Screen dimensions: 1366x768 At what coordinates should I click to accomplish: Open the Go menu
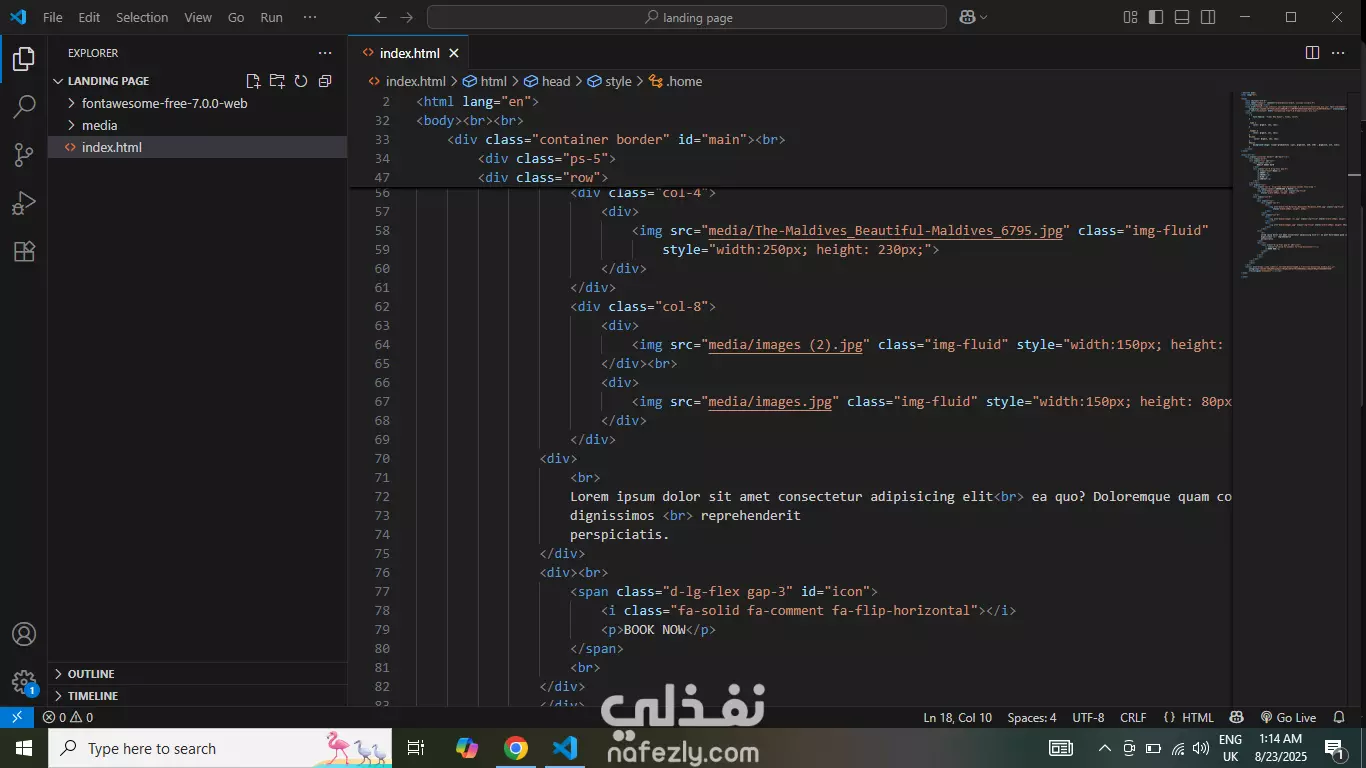[236, 17]
